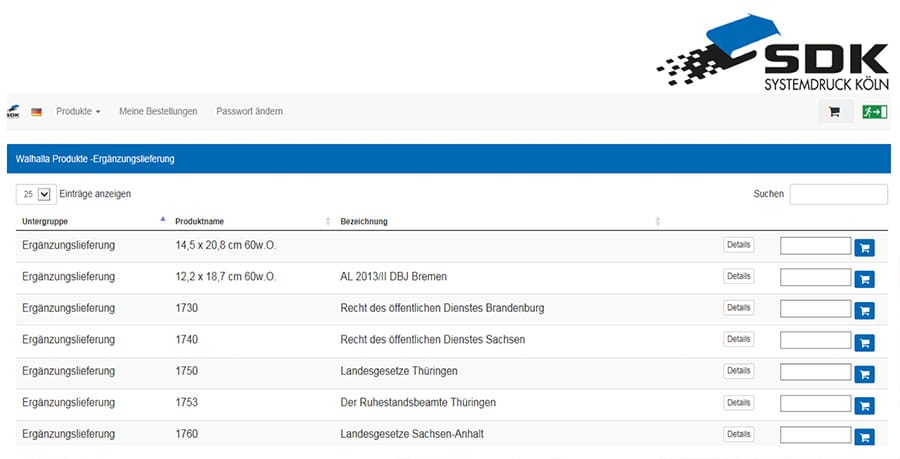This screenshot has width=900, height=459.
Task: Focus the Suchen search field
Action: 839,195
